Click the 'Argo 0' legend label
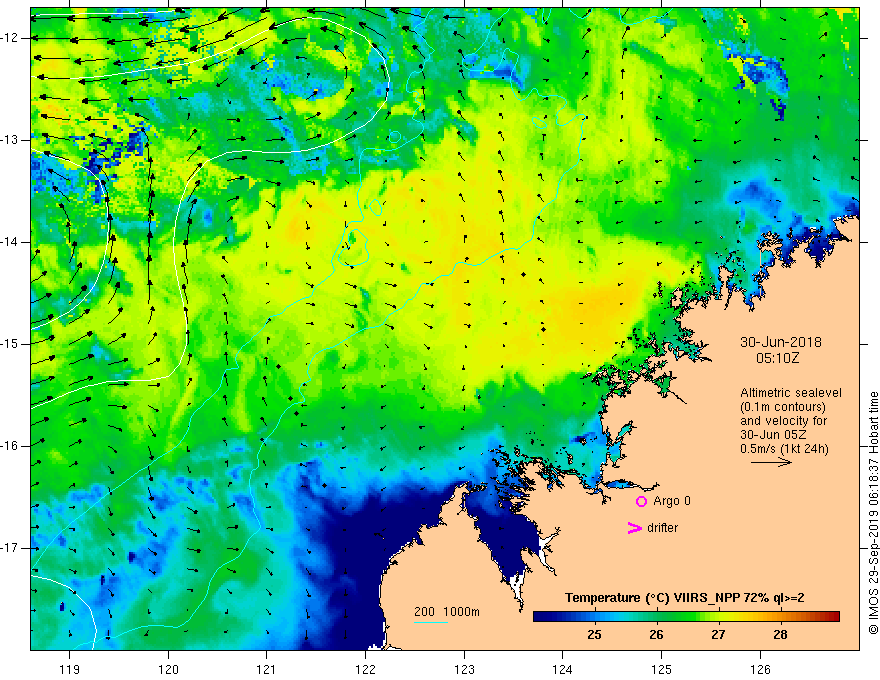The width and height of the screenshot is (880, 680). tap(672, 501)
